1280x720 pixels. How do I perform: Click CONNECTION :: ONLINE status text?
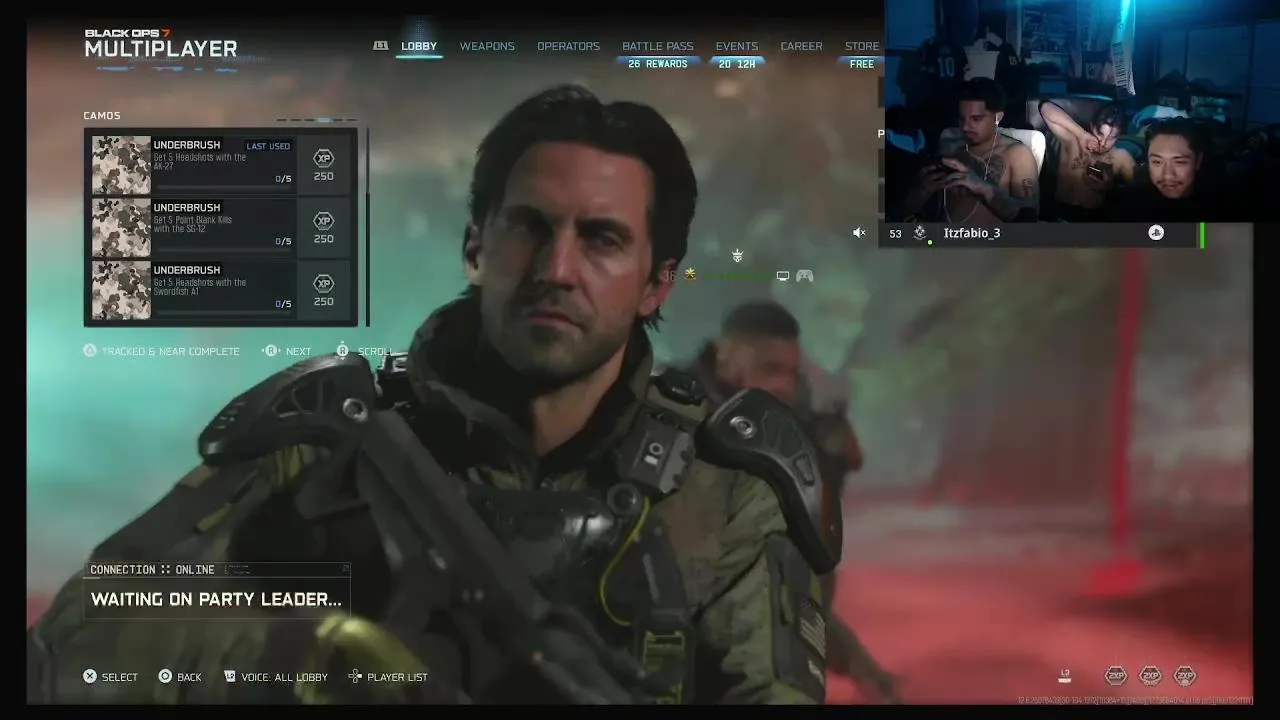(x=152, y=570)
